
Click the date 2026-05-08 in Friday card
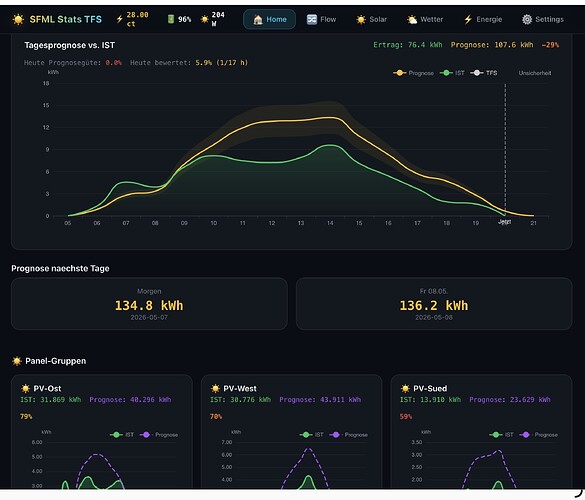tap(434, 318)
